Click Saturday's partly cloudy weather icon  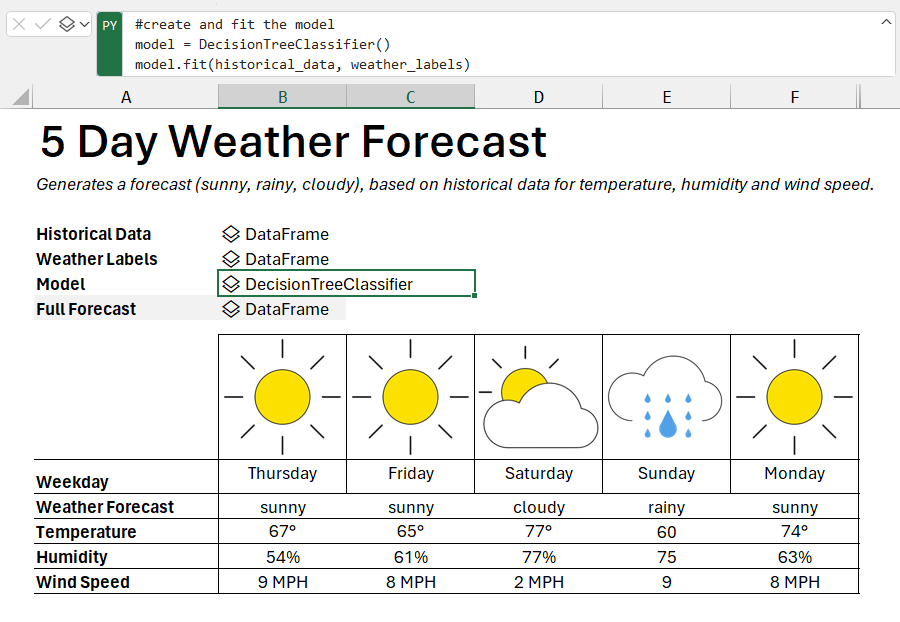(x=538, y=397)
